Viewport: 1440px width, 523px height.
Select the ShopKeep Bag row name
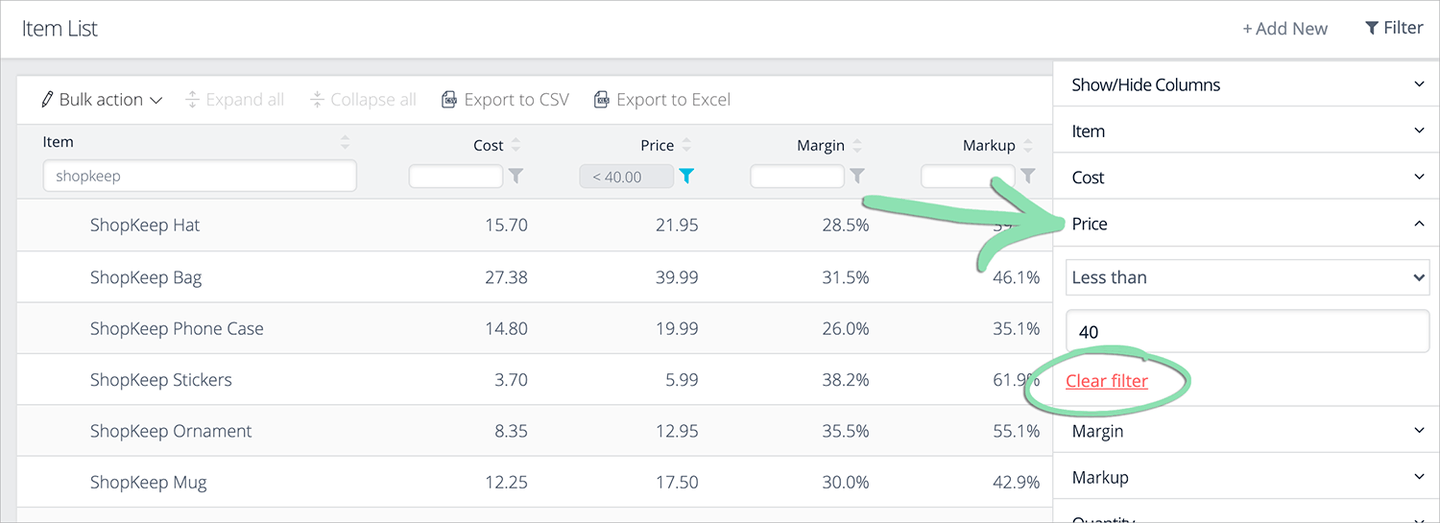click(x=146, y=277)
